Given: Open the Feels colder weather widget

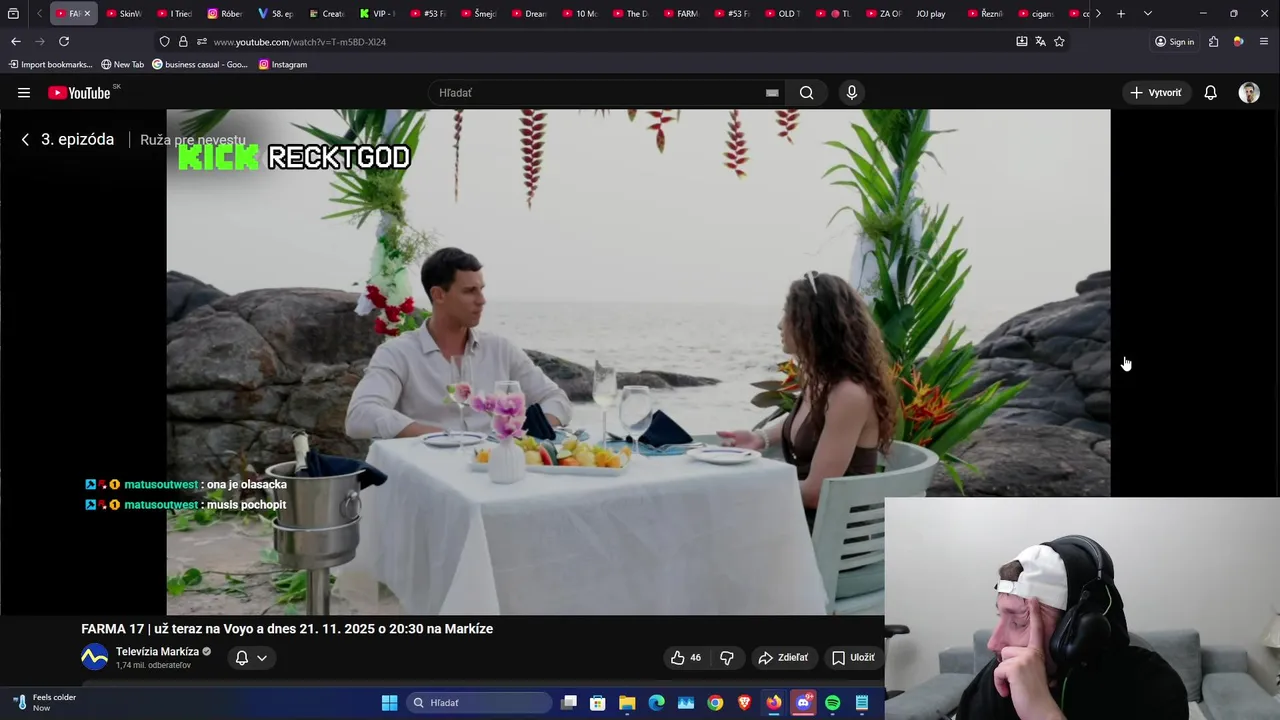Looking at the screenshot, I should (x=45, y=702).
